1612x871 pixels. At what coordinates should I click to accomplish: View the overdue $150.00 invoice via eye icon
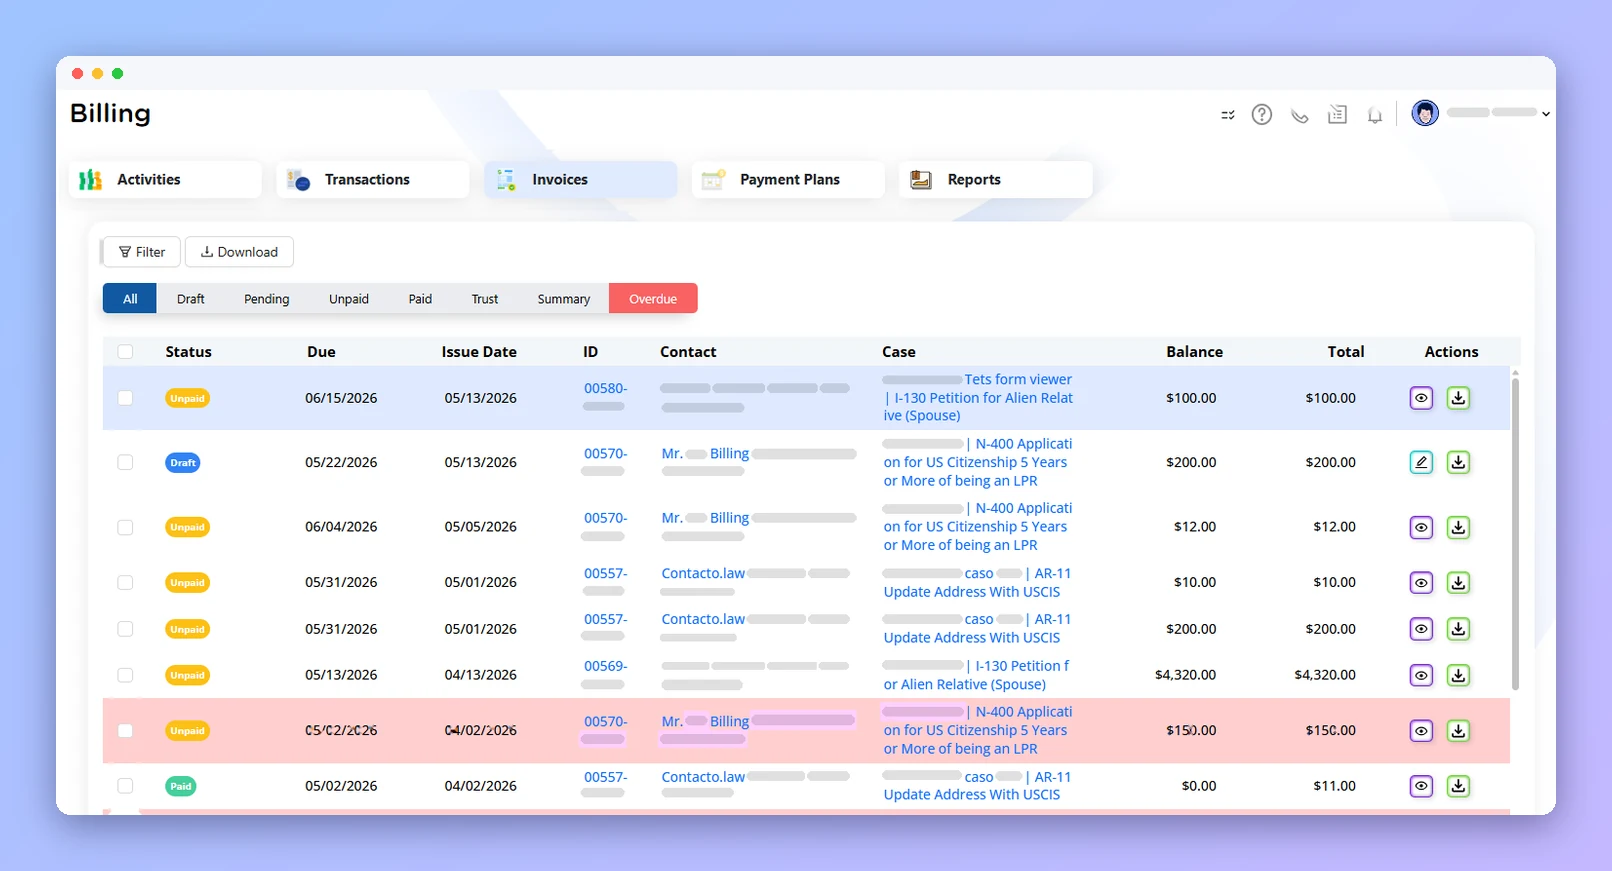point(1421,731)
